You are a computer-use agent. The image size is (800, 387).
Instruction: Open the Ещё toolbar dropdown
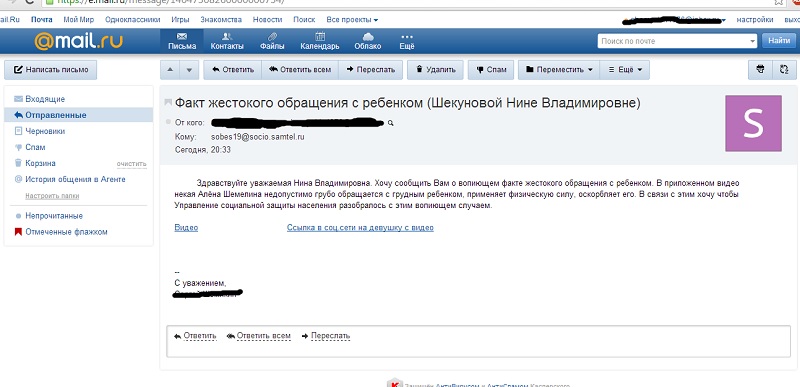pos(625,70)
